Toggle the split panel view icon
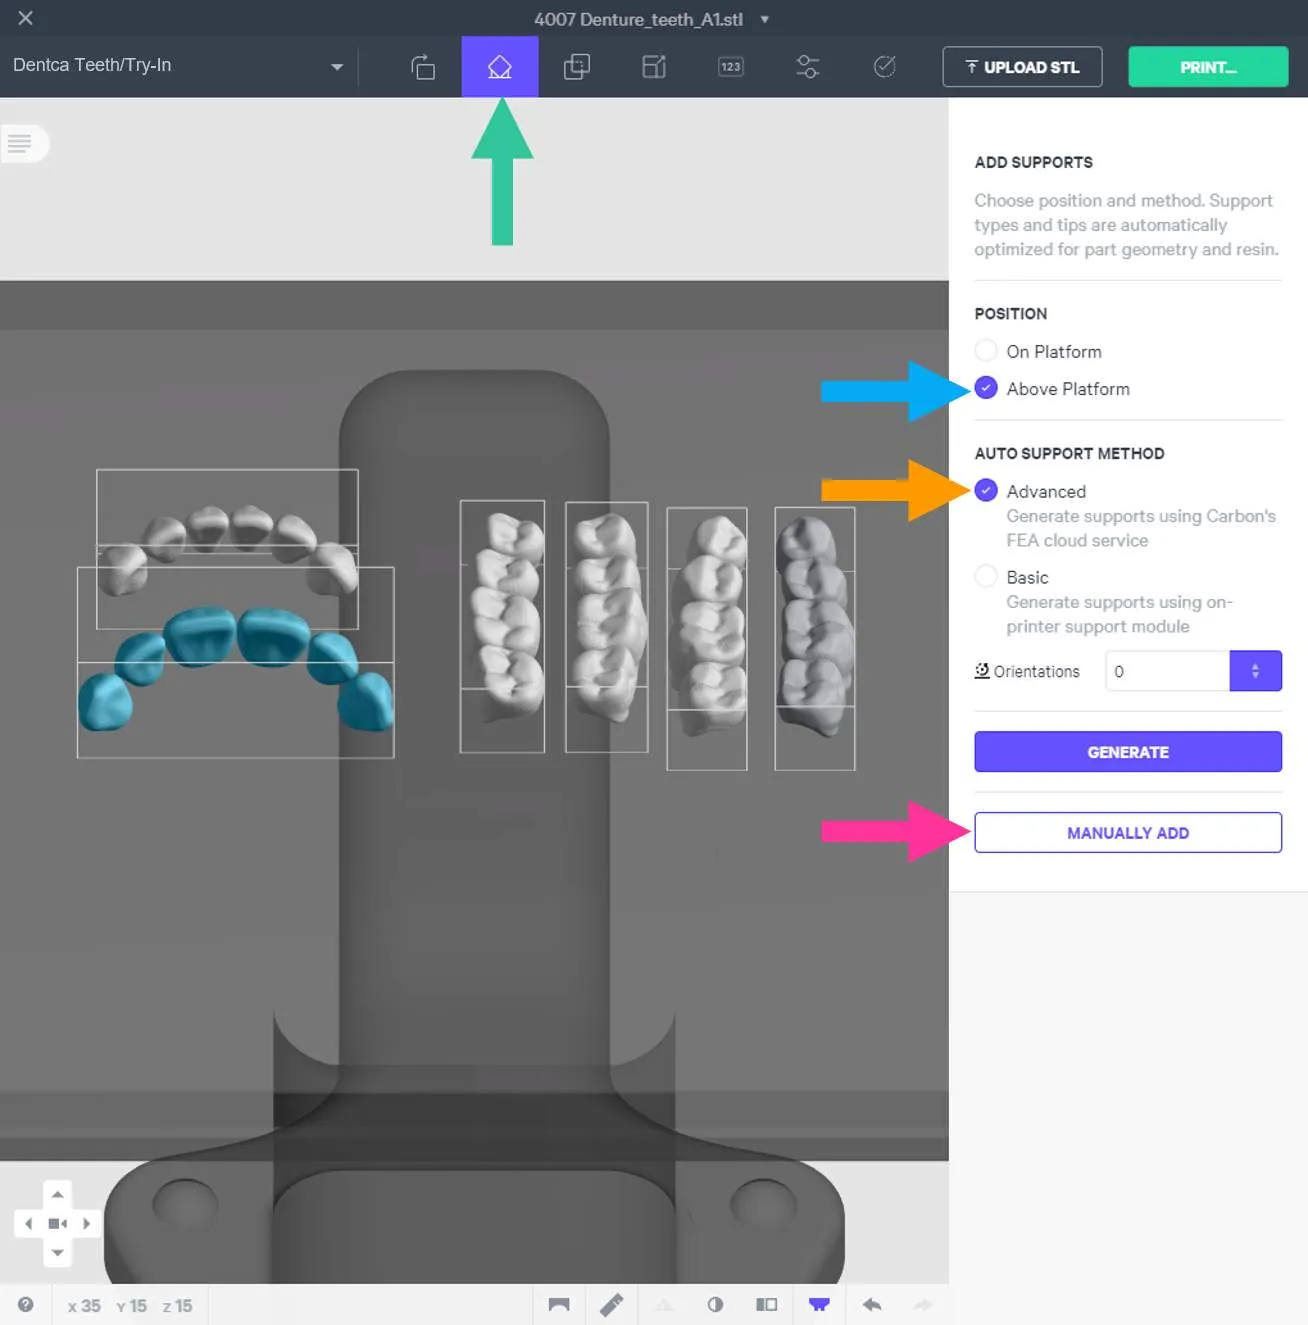This screenshot has width=1308, height=1325. [x=767, y=1304]
